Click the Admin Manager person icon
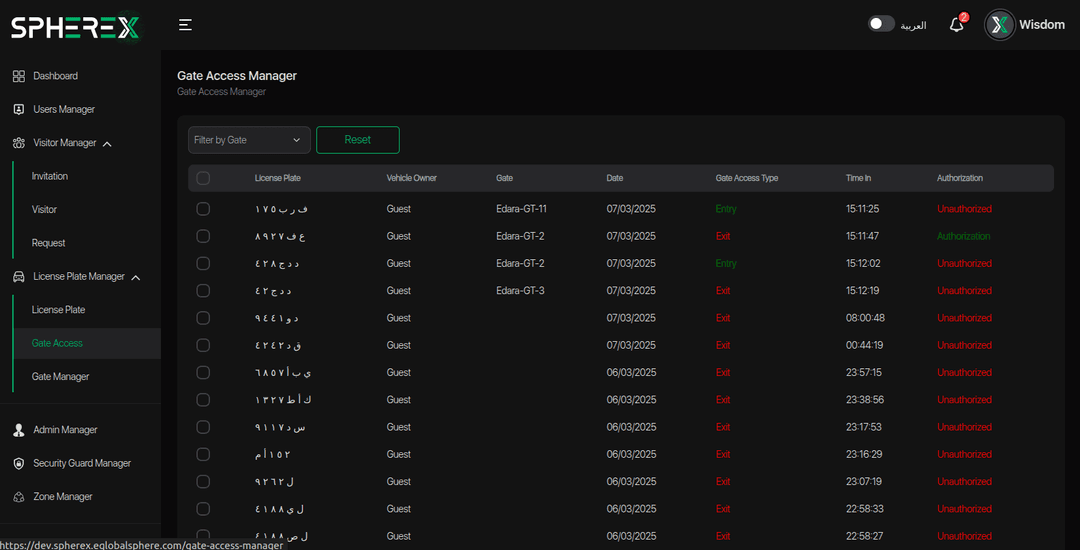Image resolution: width=1080 pixels, height=550 pixels. point(18,430)
